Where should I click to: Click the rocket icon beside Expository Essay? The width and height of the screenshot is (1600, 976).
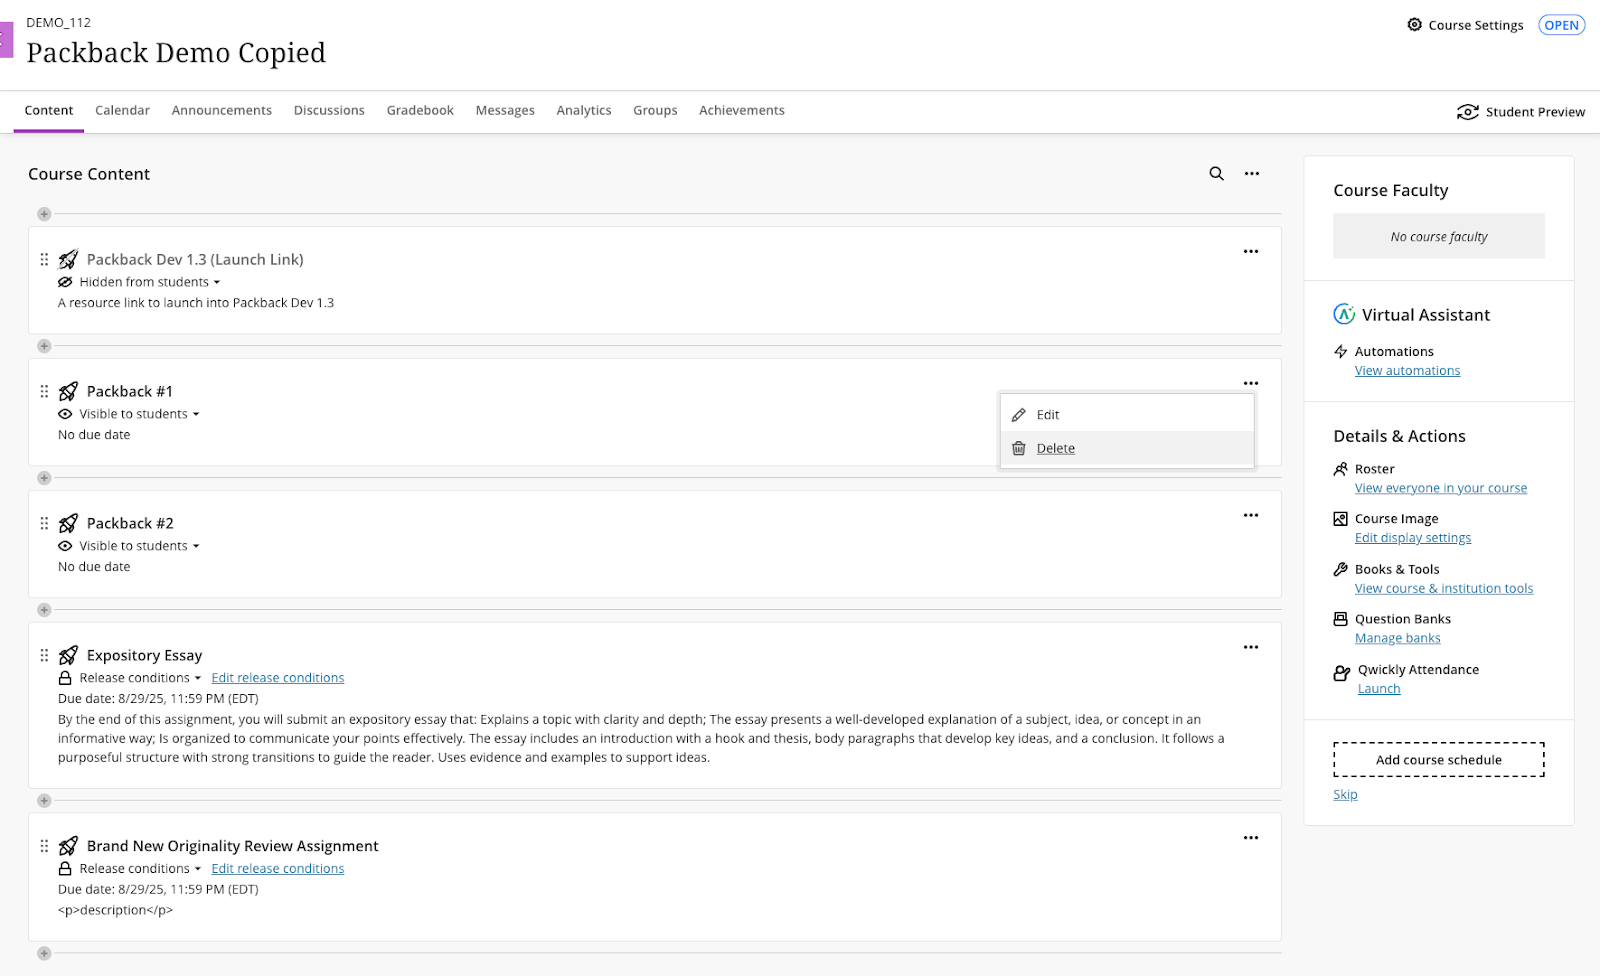(x=68, y=655)
